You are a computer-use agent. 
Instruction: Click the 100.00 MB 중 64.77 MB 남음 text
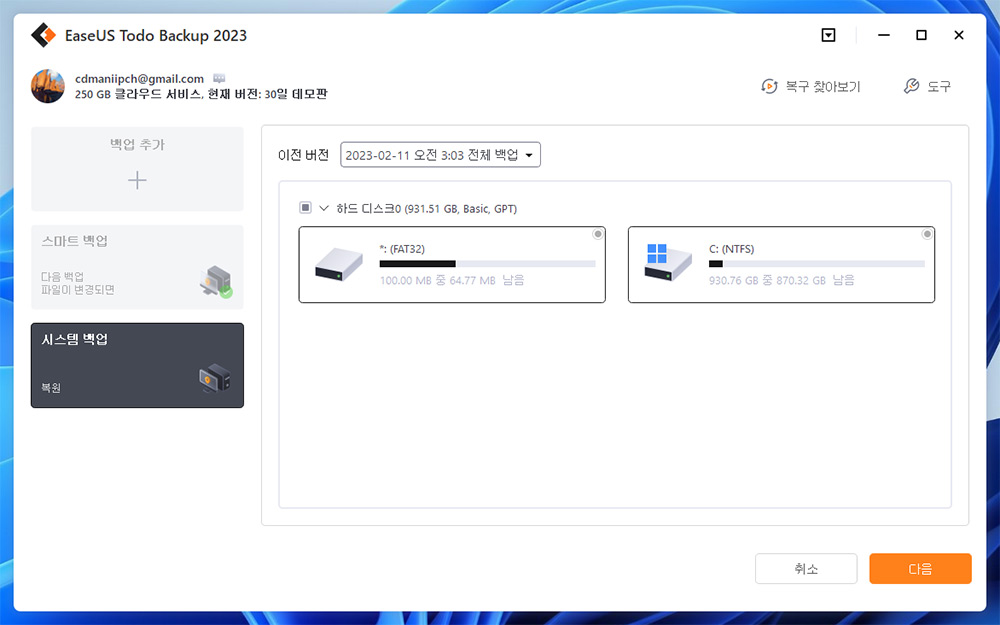[452, 280]
